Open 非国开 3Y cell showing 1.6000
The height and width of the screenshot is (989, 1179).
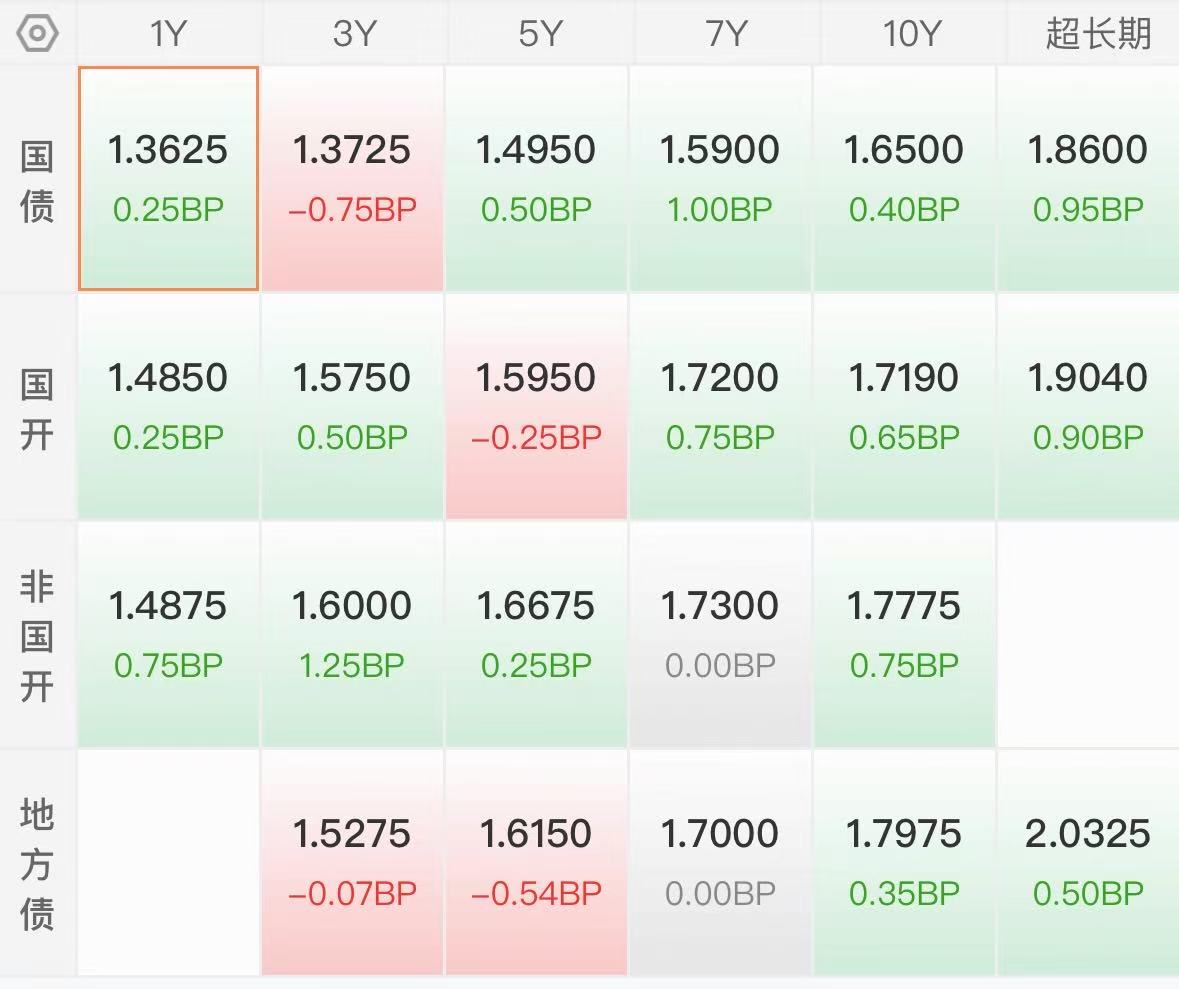tap(353, 634)
